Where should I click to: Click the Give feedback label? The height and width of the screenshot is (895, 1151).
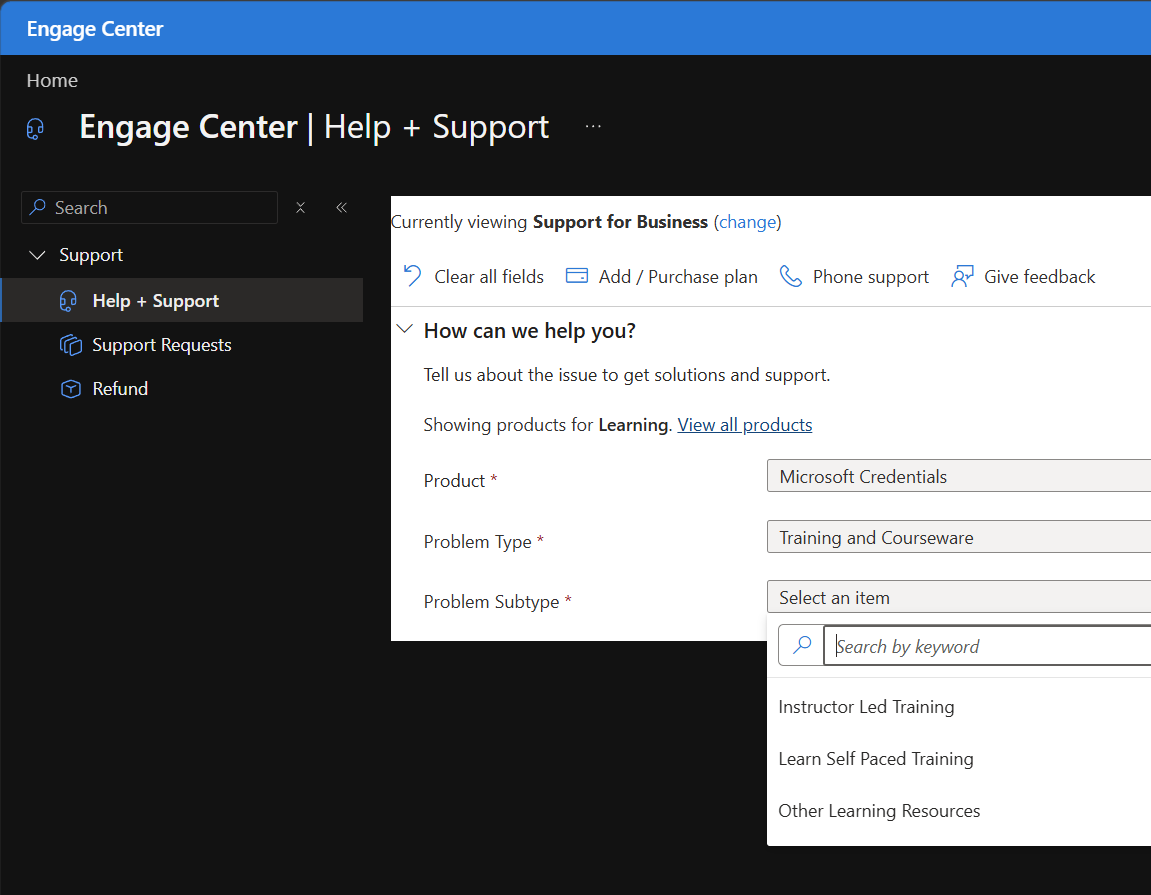pyautogui.click(x=1039, y=277)
